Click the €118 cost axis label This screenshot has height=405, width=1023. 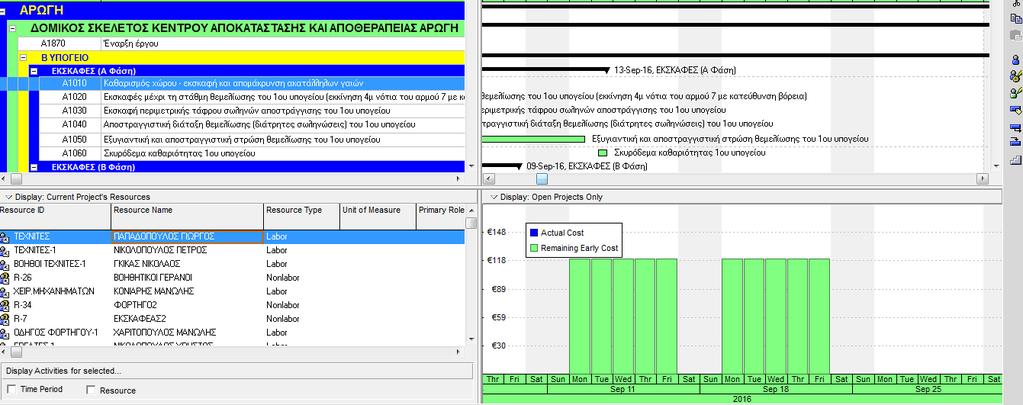(496, 260)
